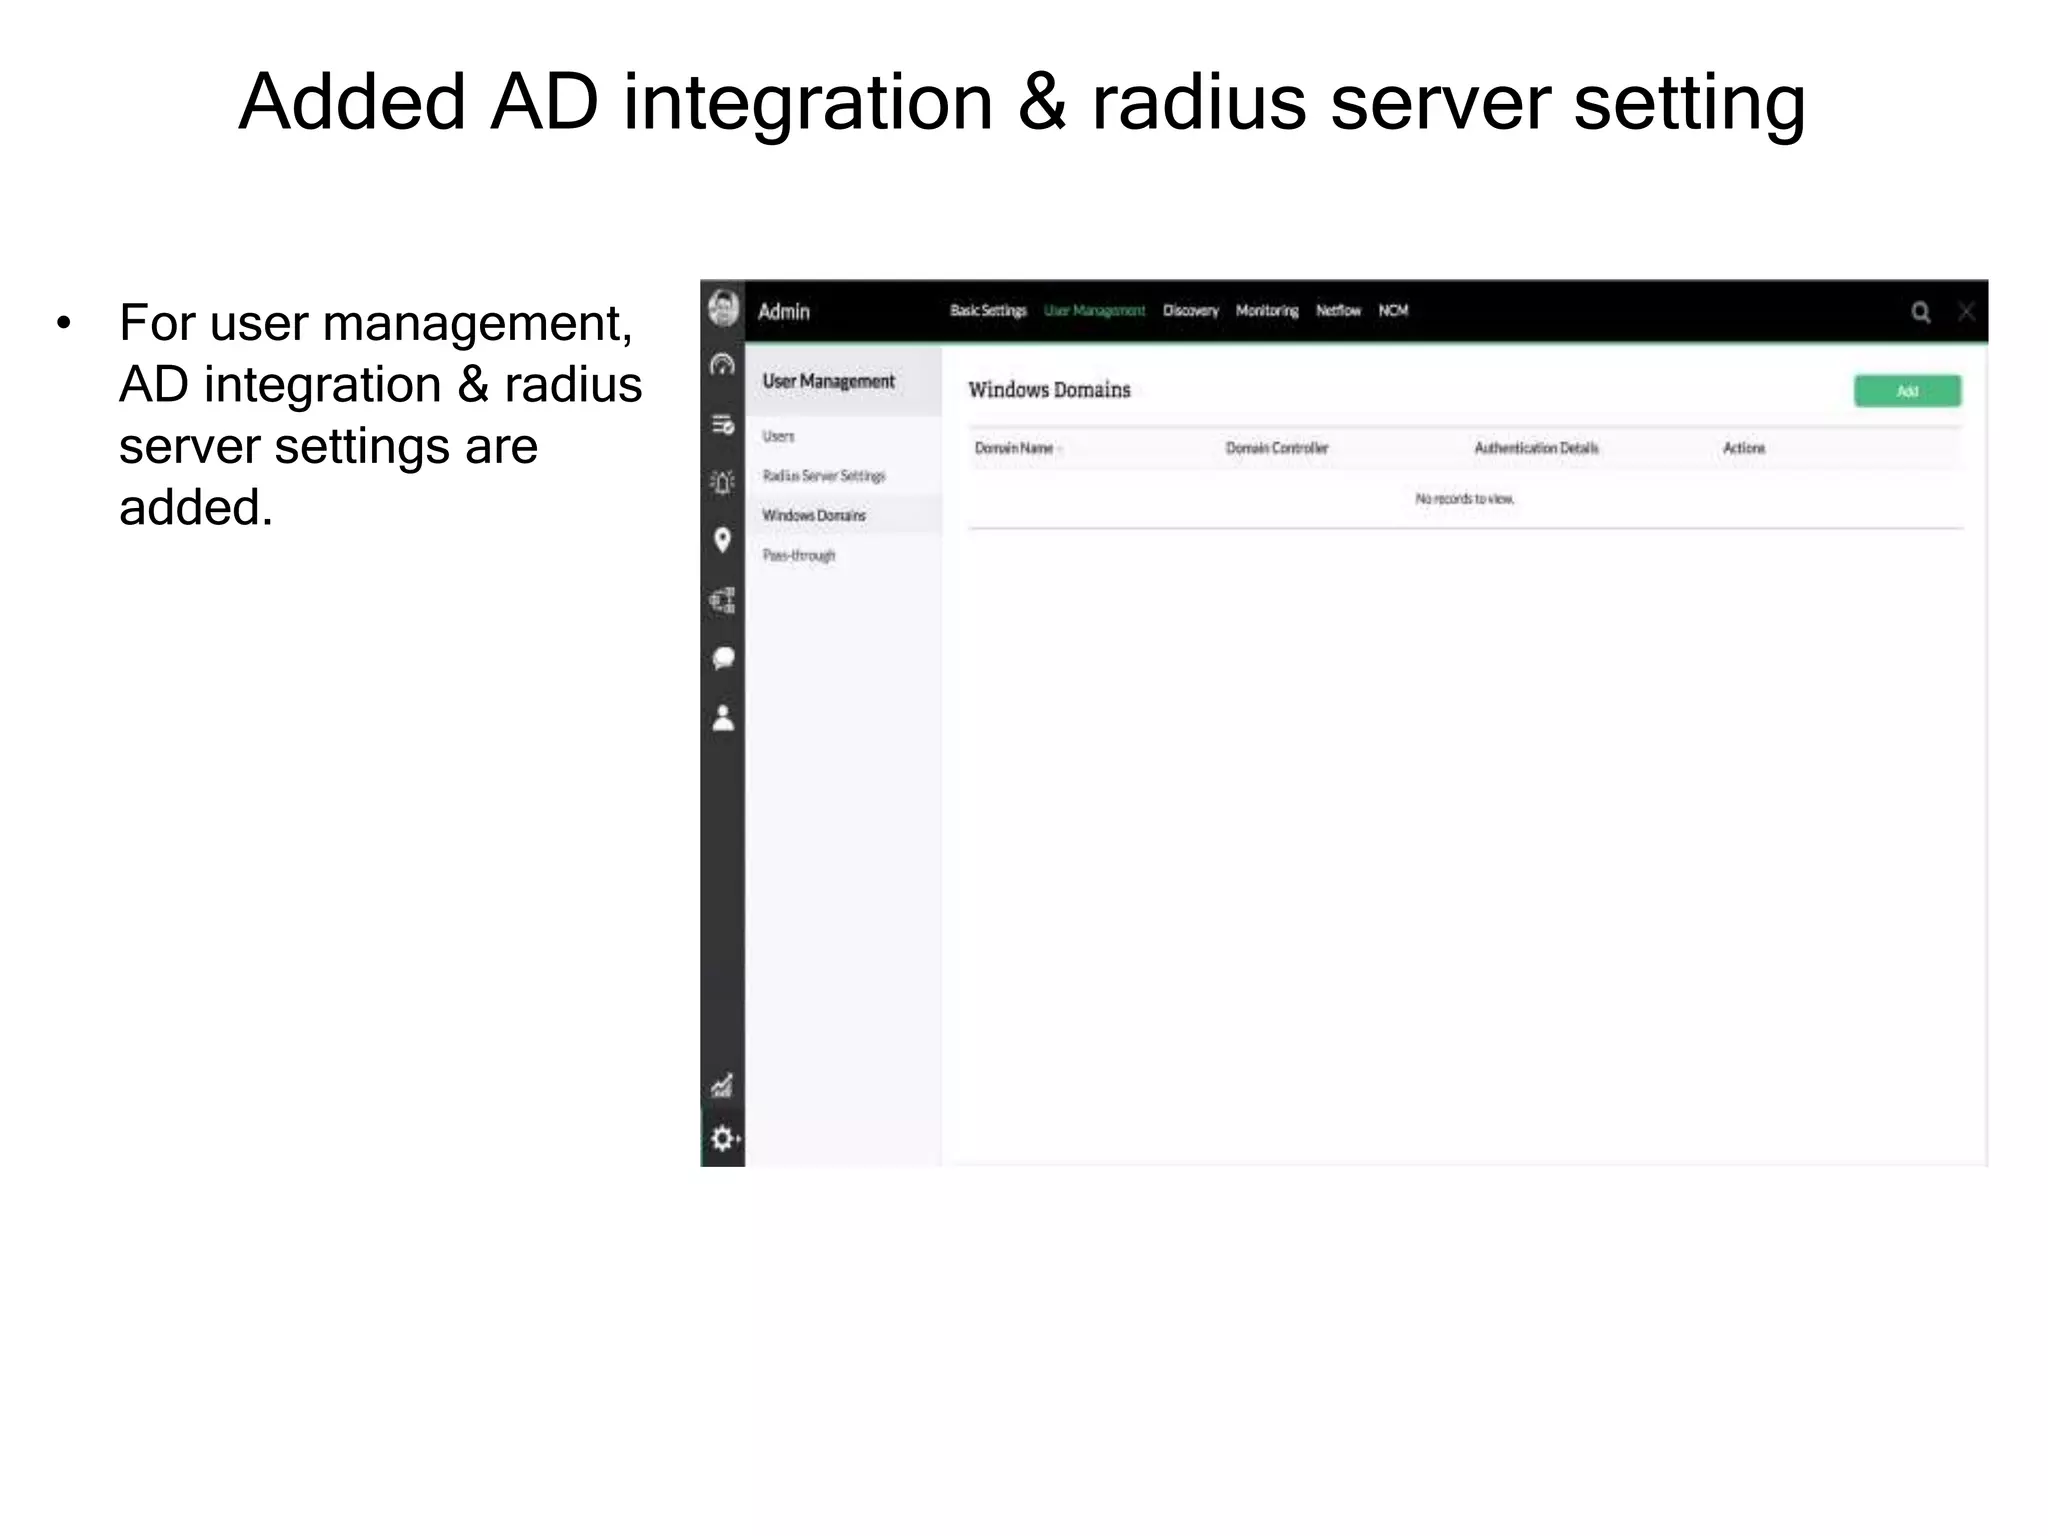Open the Reports chart sidebar icon

point(722,1085)
